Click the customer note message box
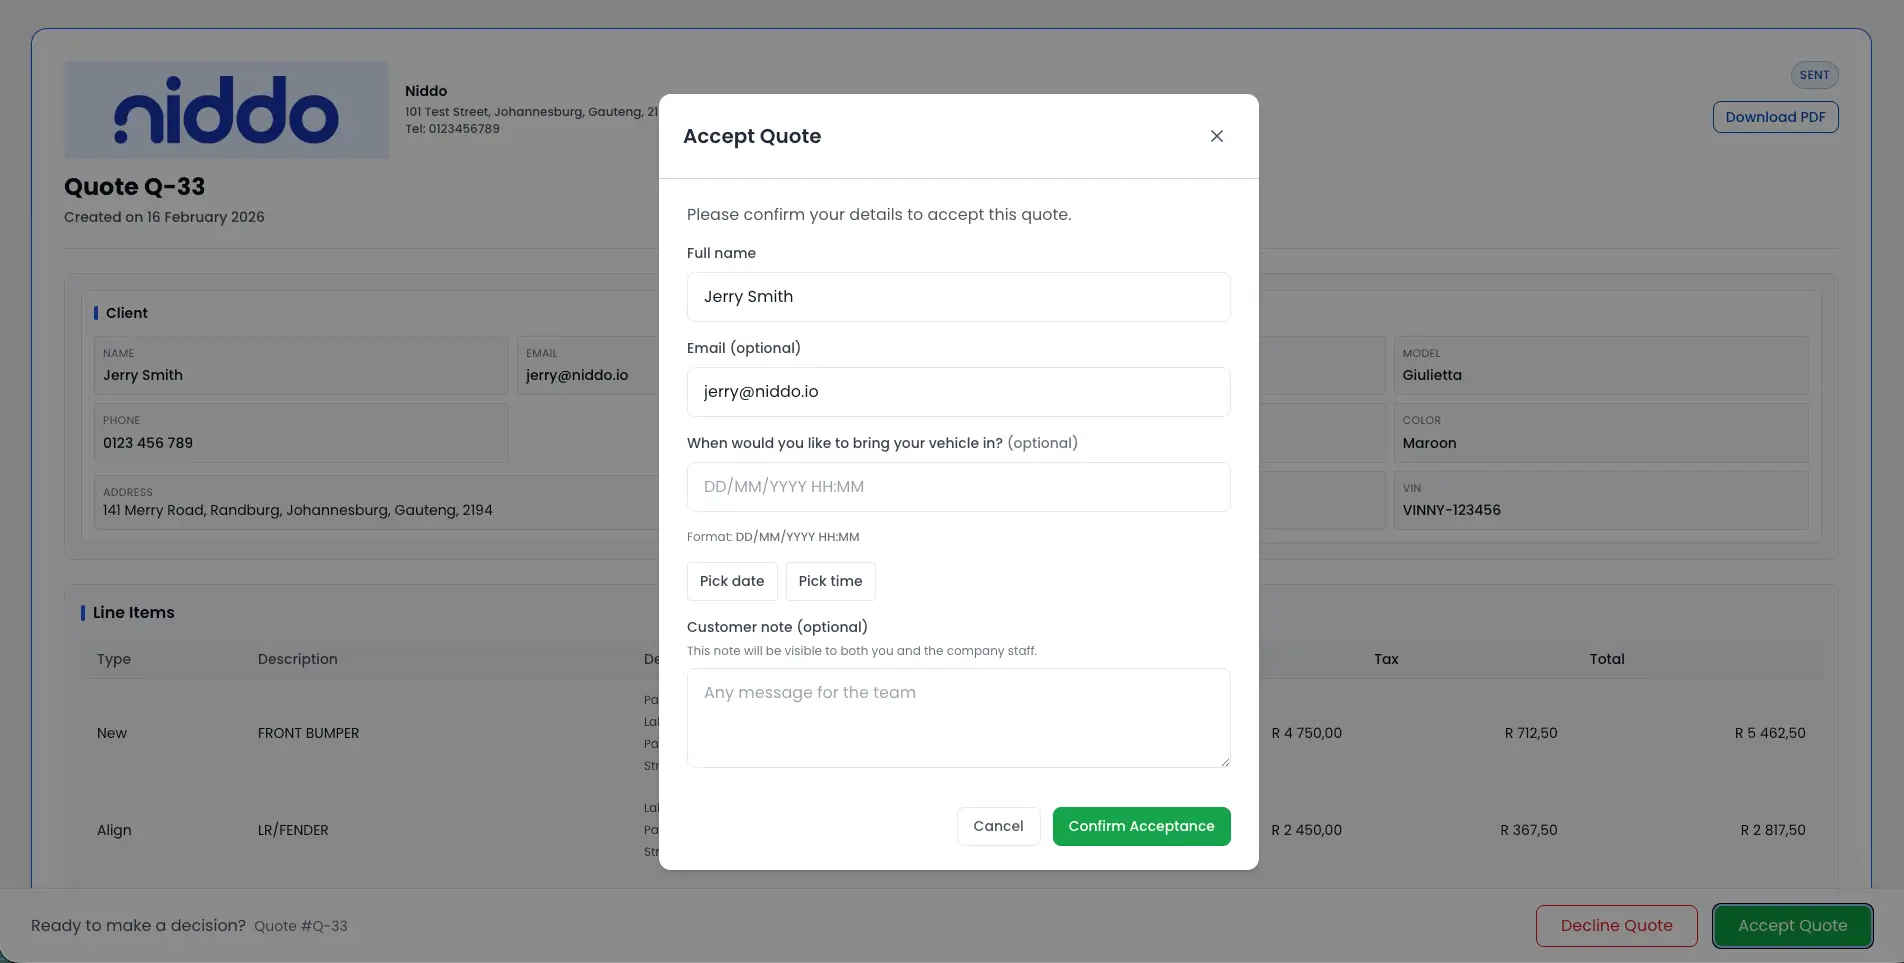The height and width of the screenshot is (963, 1904). 958,718
